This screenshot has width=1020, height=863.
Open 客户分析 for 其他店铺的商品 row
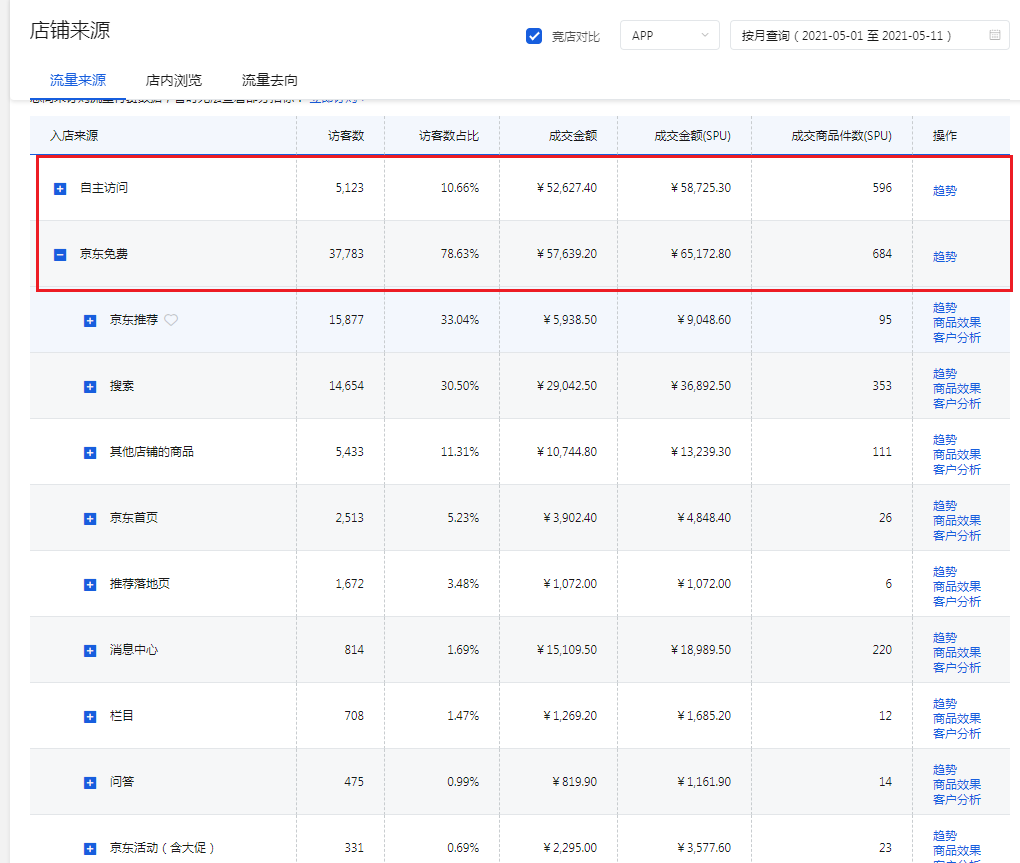(957, 470)
